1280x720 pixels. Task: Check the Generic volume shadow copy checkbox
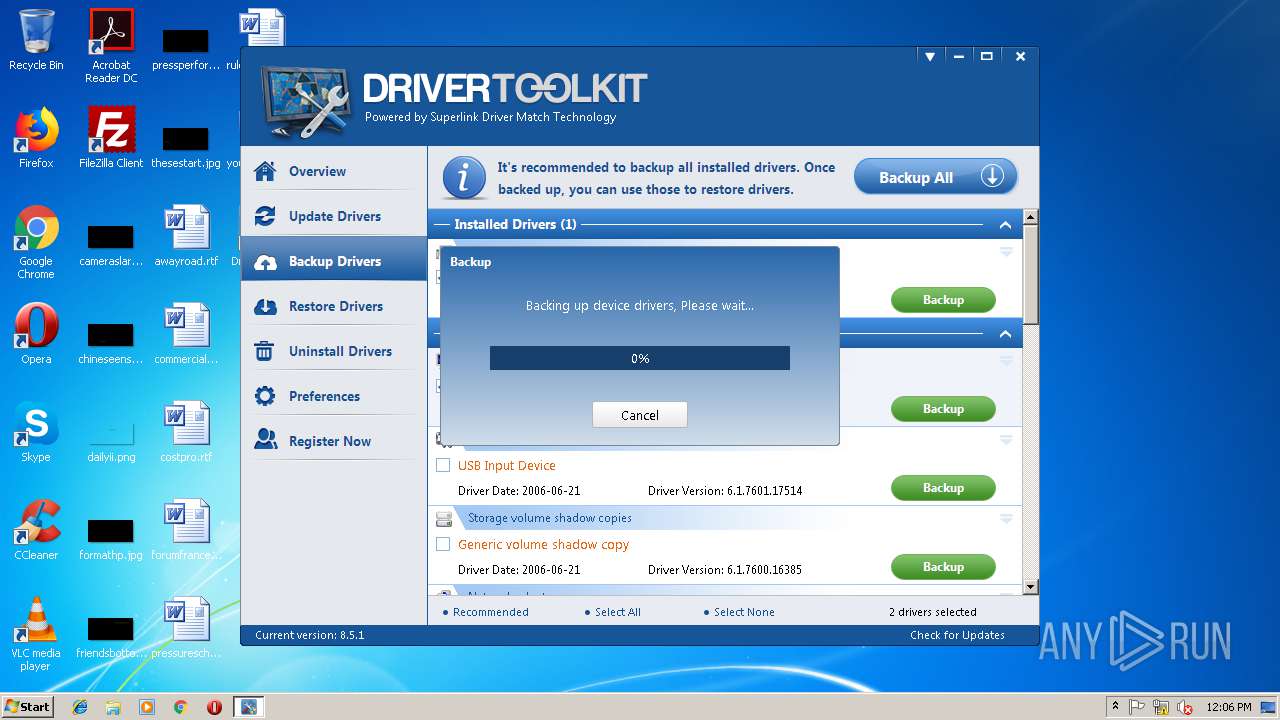(x=443, y=544)
